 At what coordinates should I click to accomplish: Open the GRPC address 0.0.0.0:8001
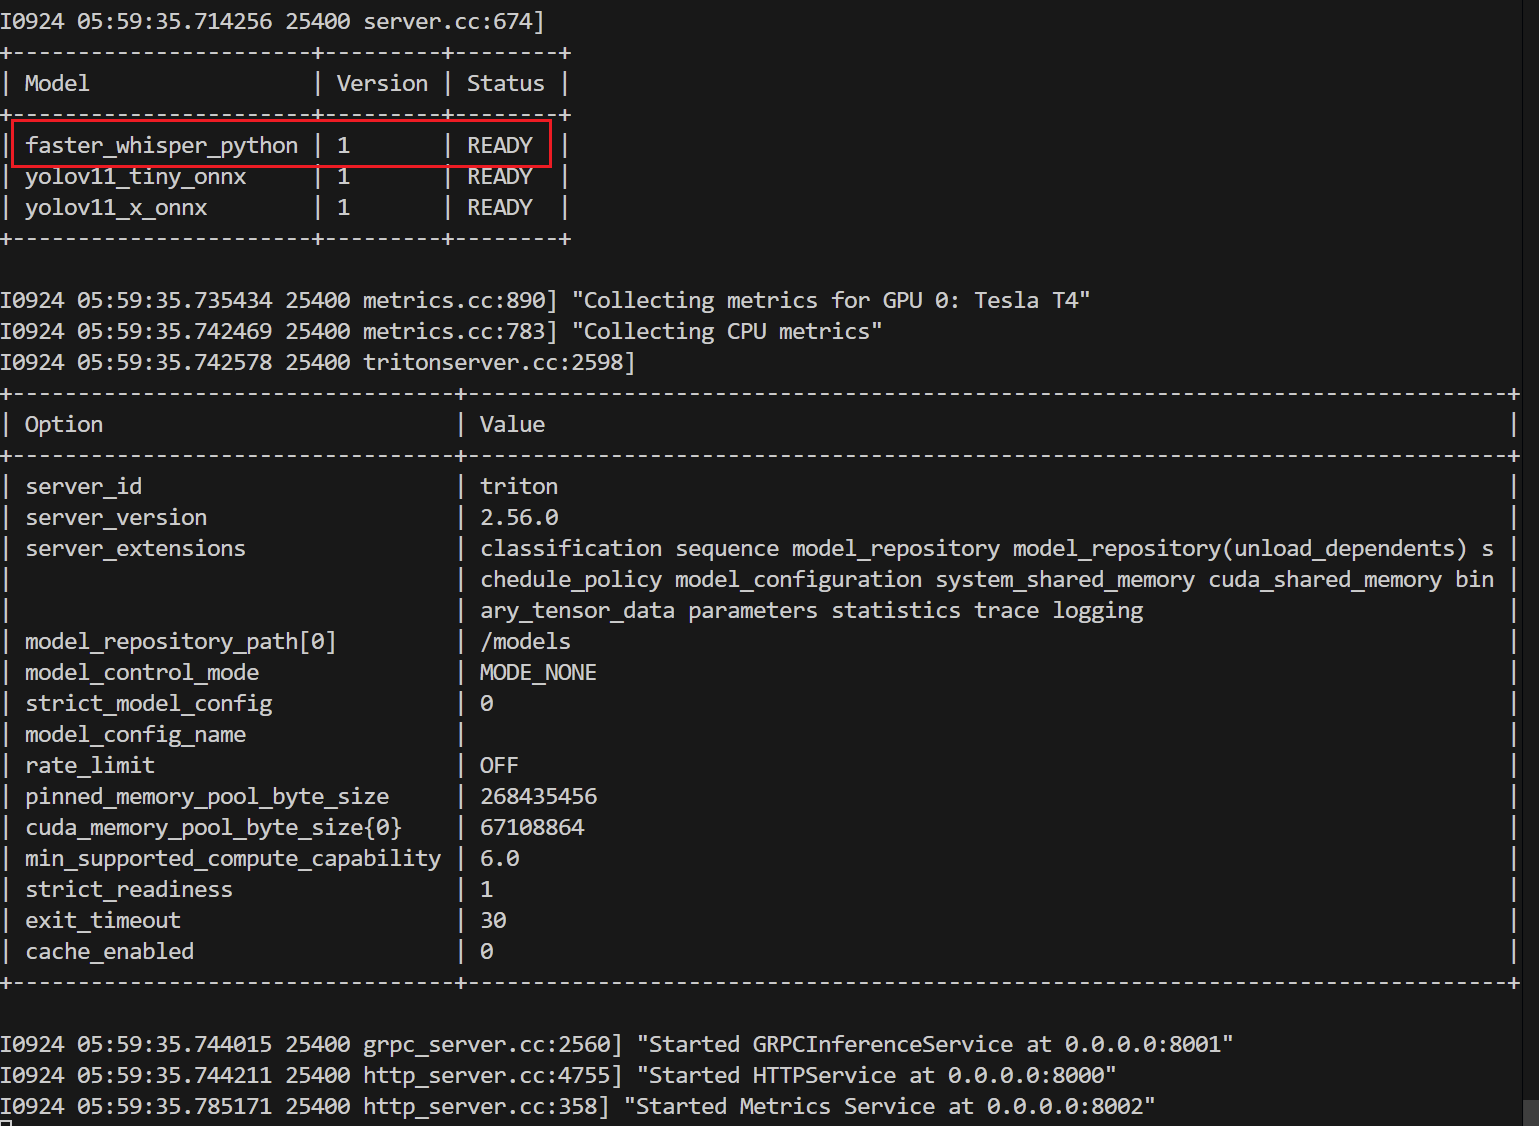click(1142, 1045)
